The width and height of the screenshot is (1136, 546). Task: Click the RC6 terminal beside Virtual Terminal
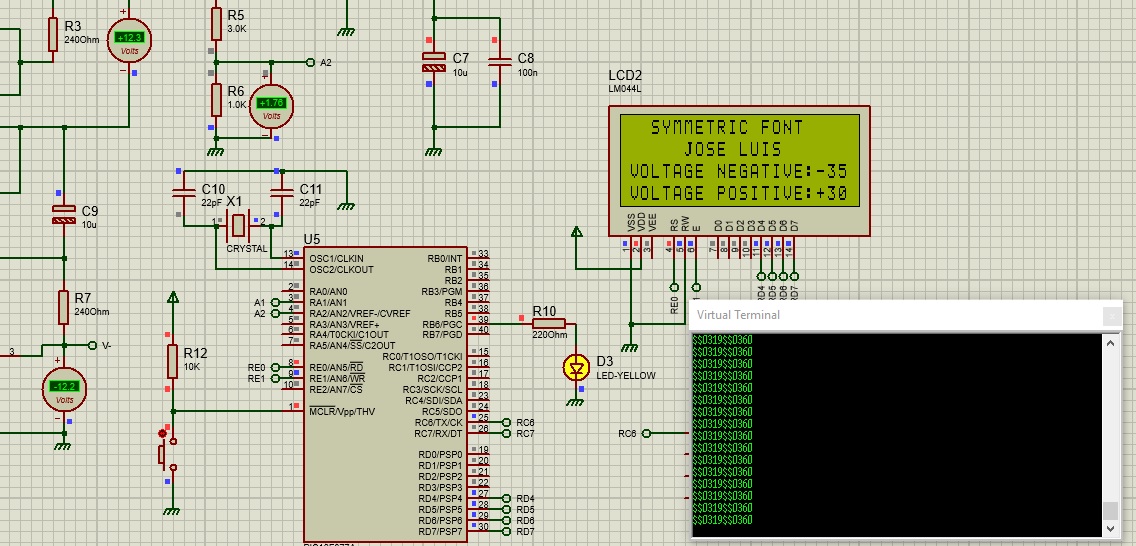point(647,433)
